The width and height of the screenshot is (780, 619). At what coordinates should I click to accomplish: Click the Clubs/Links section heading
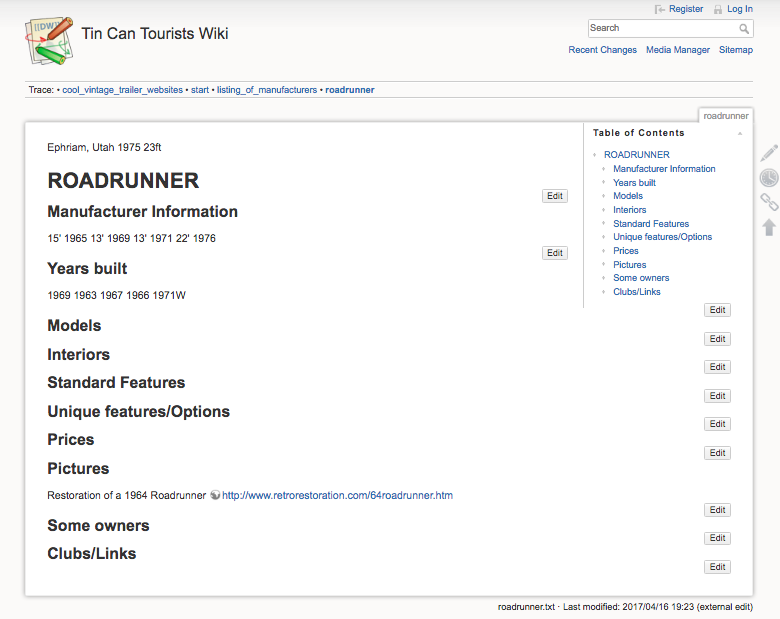coord(92,554)
